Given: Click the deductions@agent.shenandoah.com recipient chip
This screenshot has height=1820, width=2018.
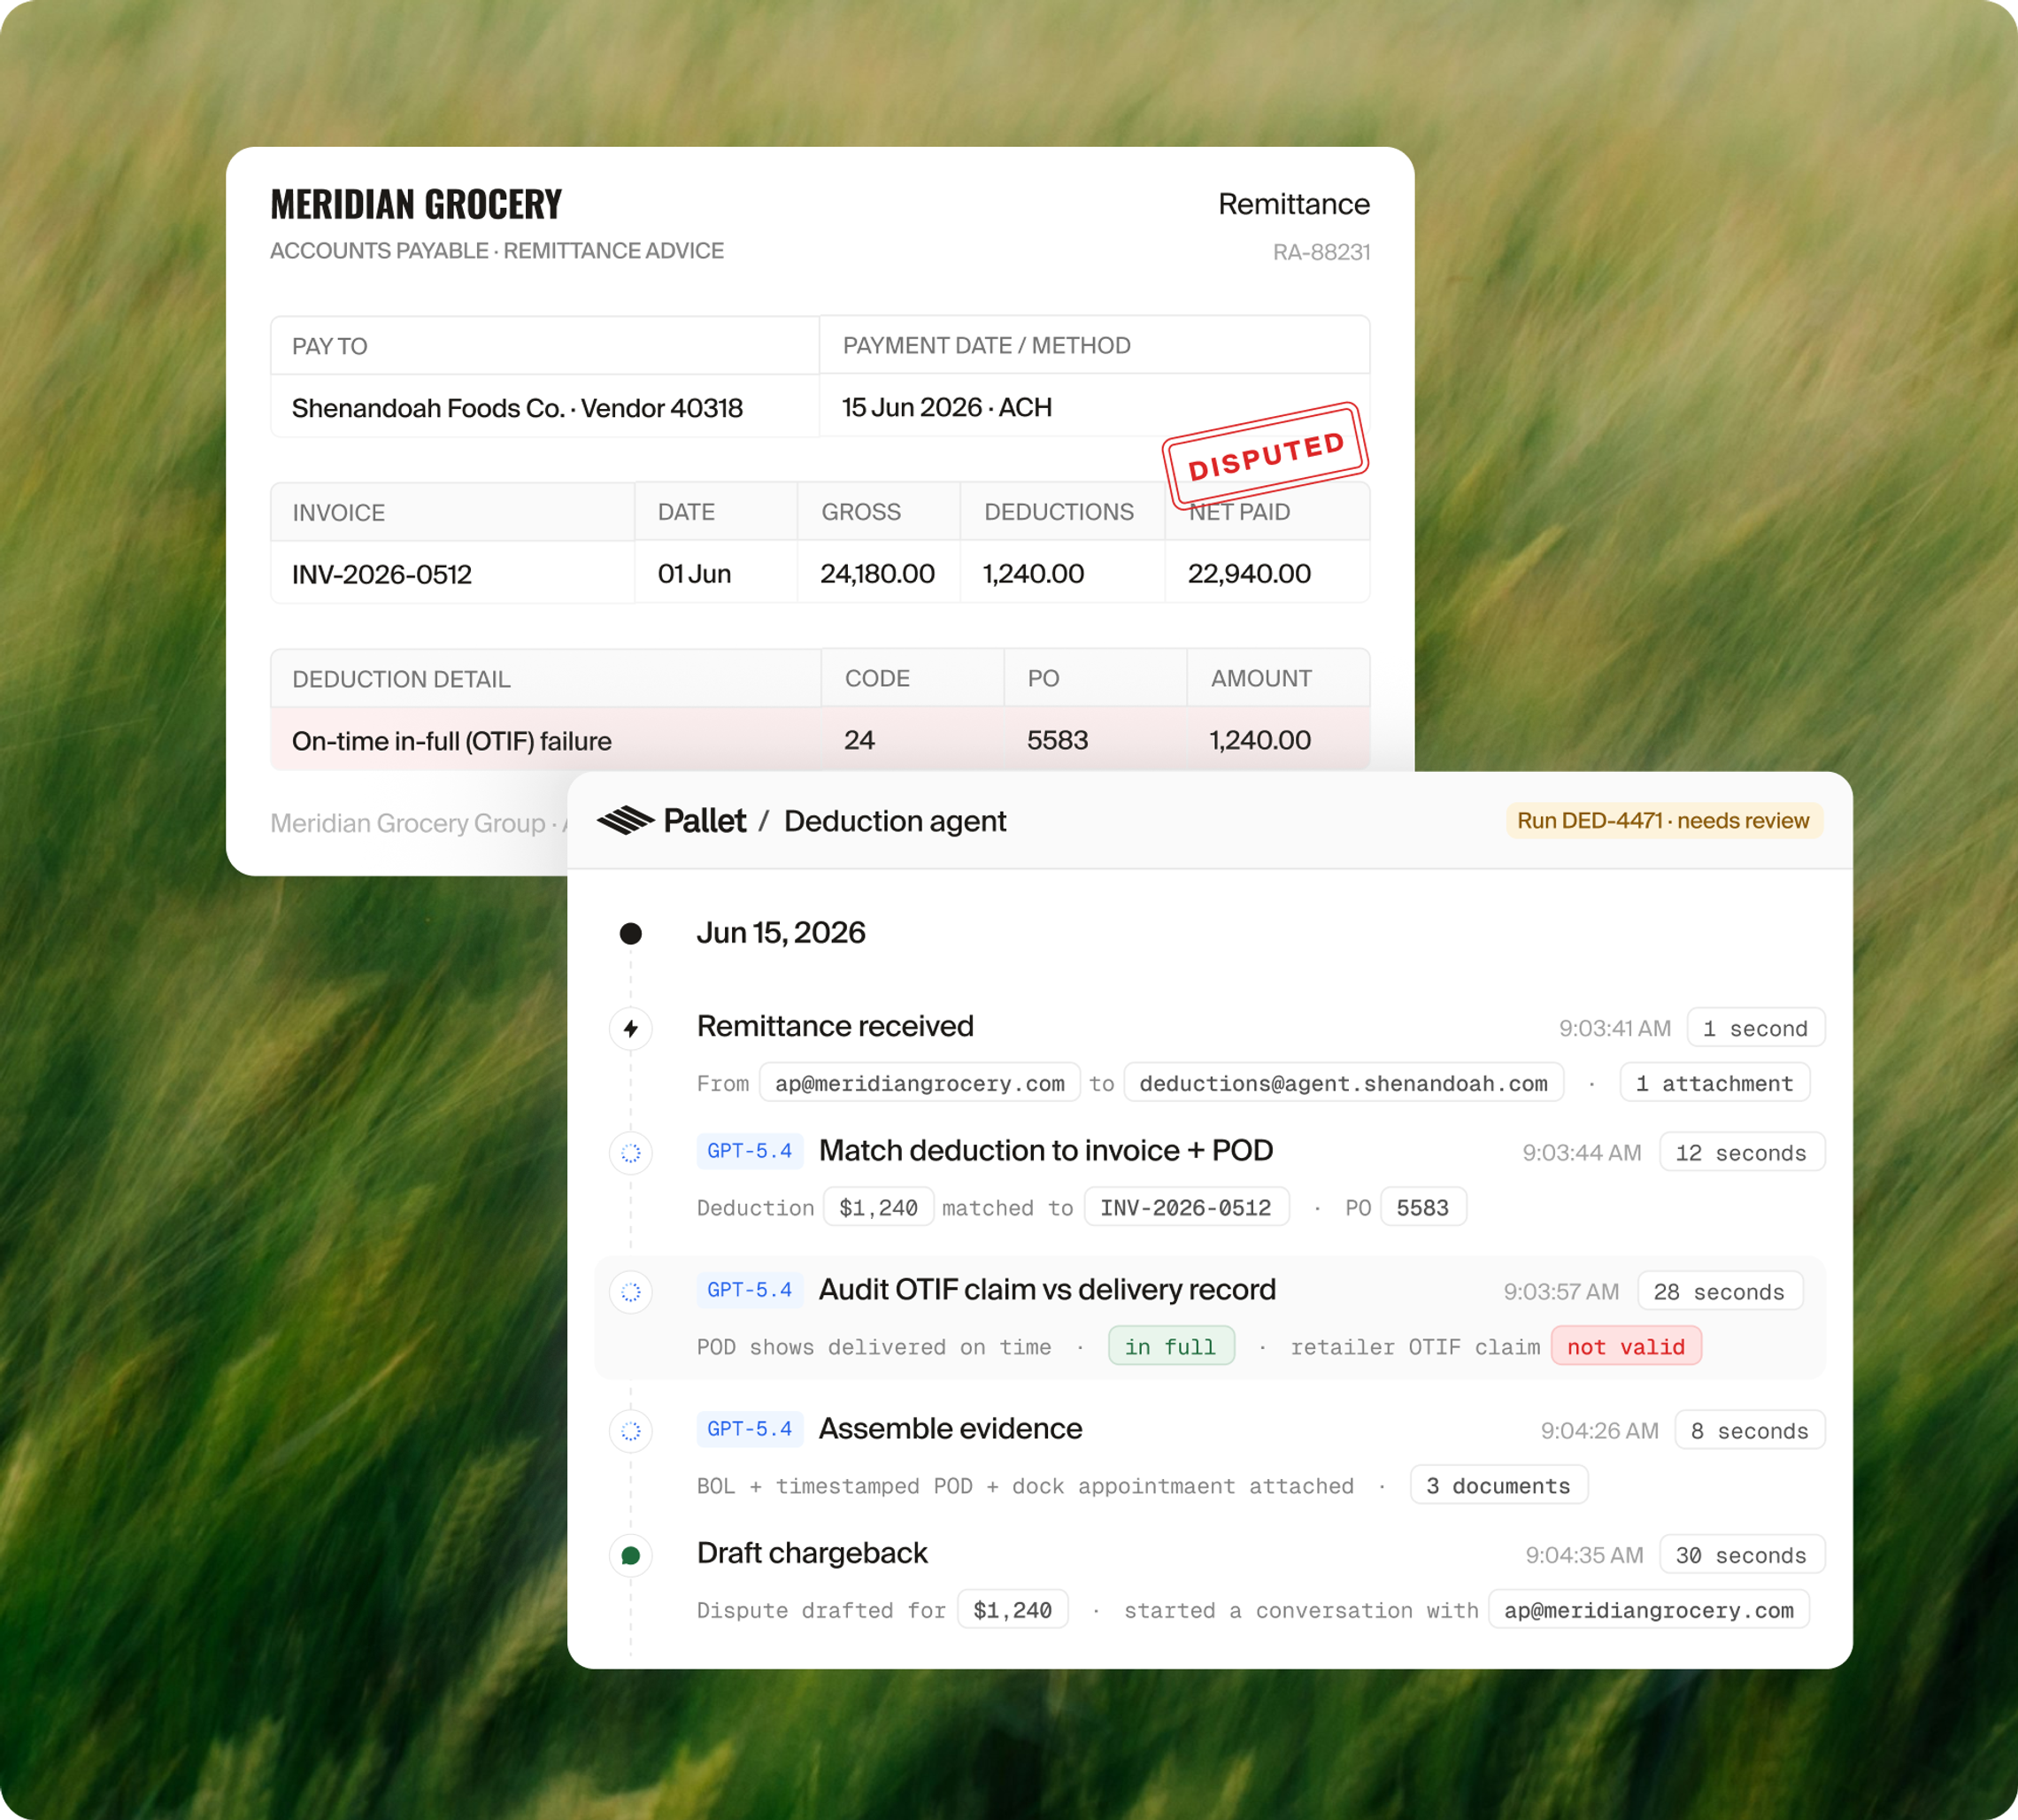Looking at the screenshot, I should coord(1343,1083).
